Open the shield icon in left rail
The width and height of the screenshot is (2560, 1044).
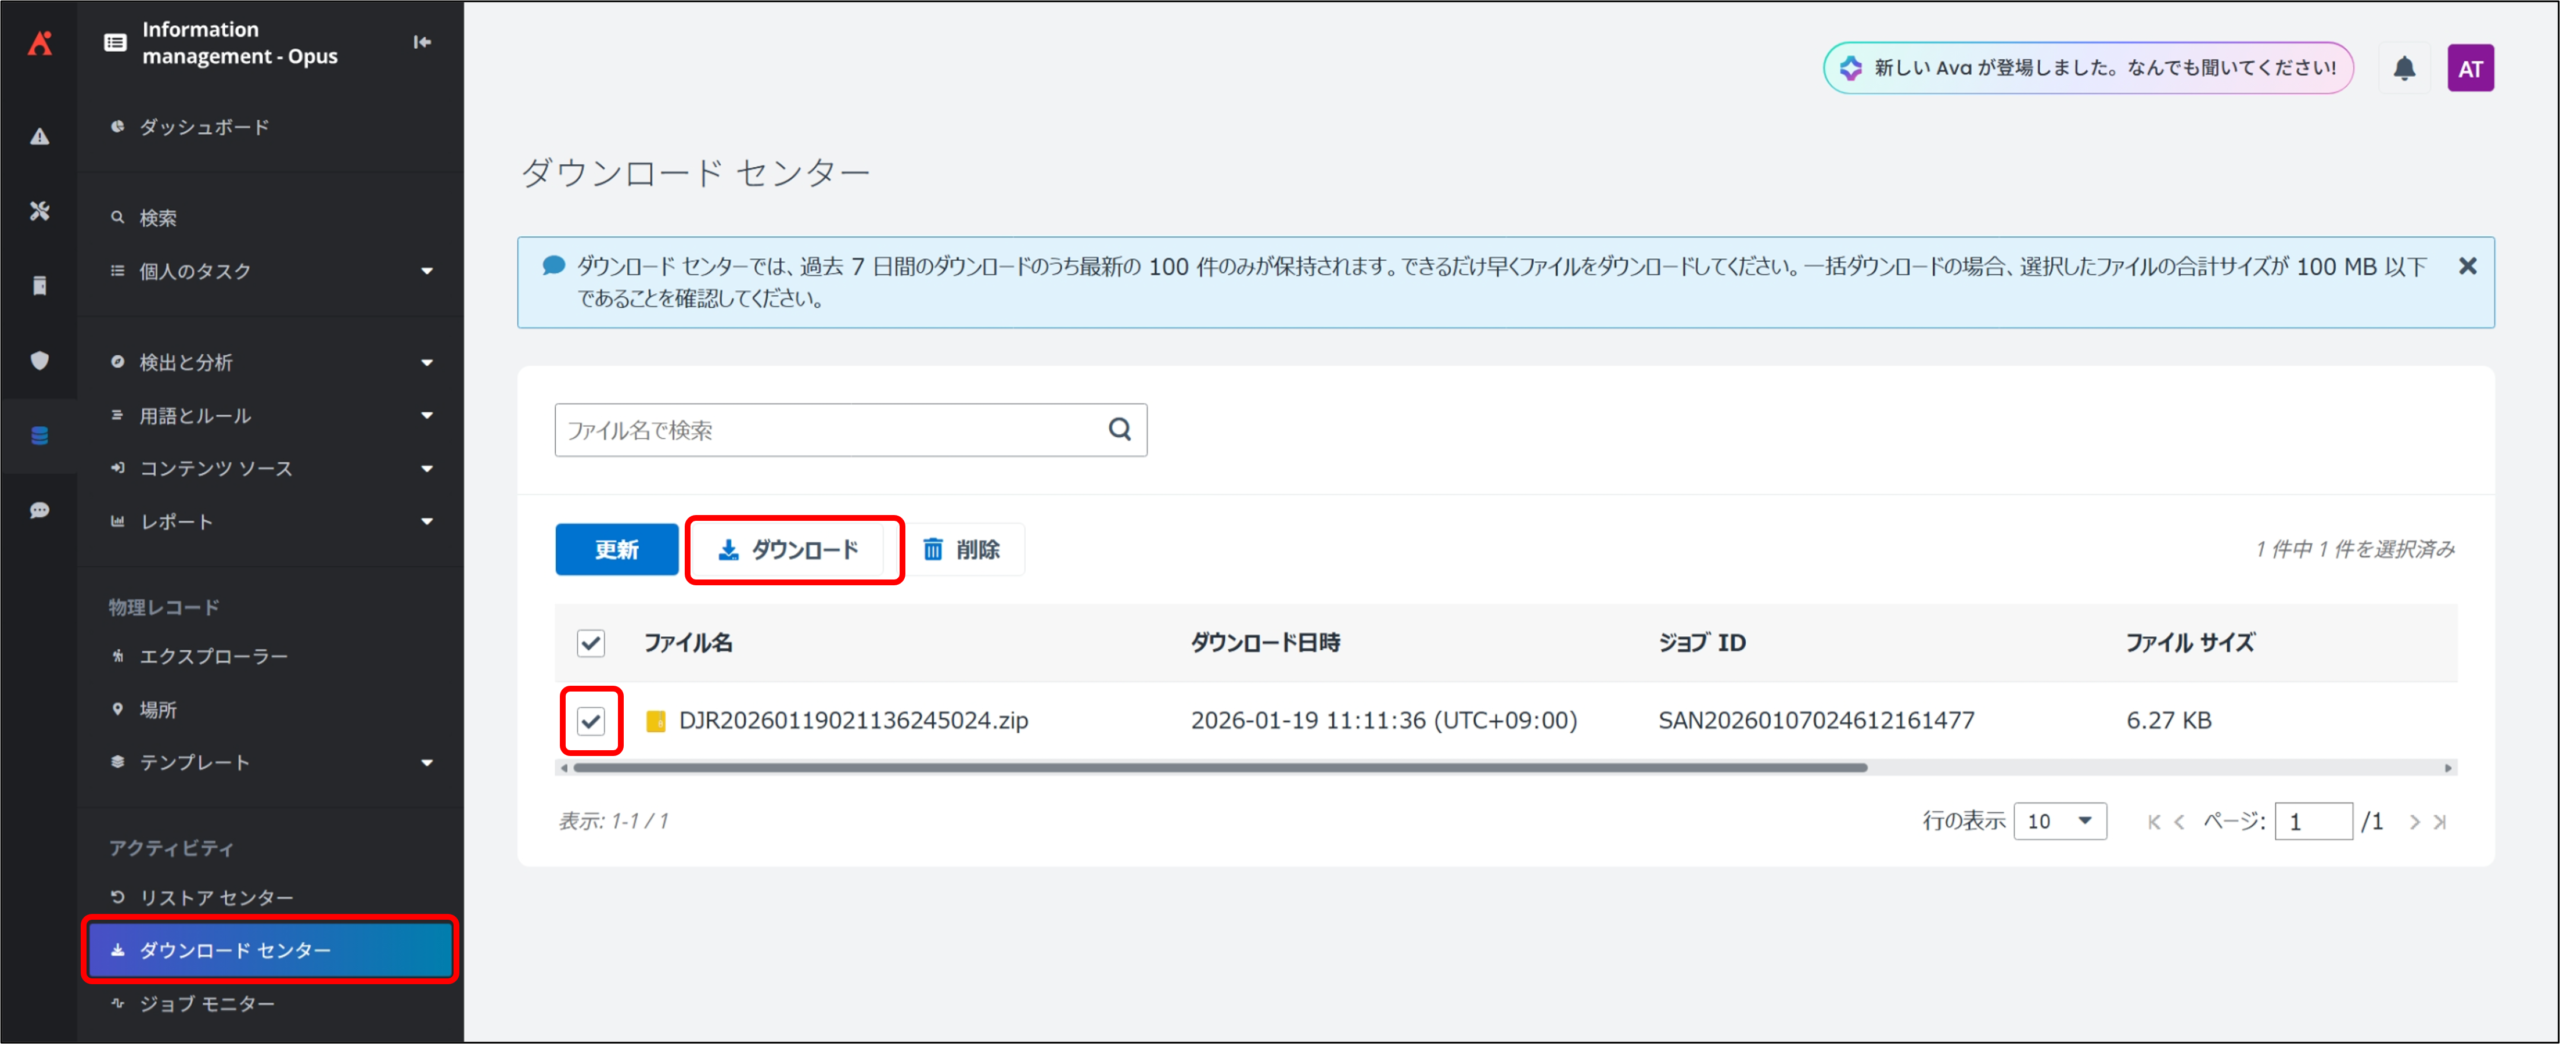(x=40, y=361)
